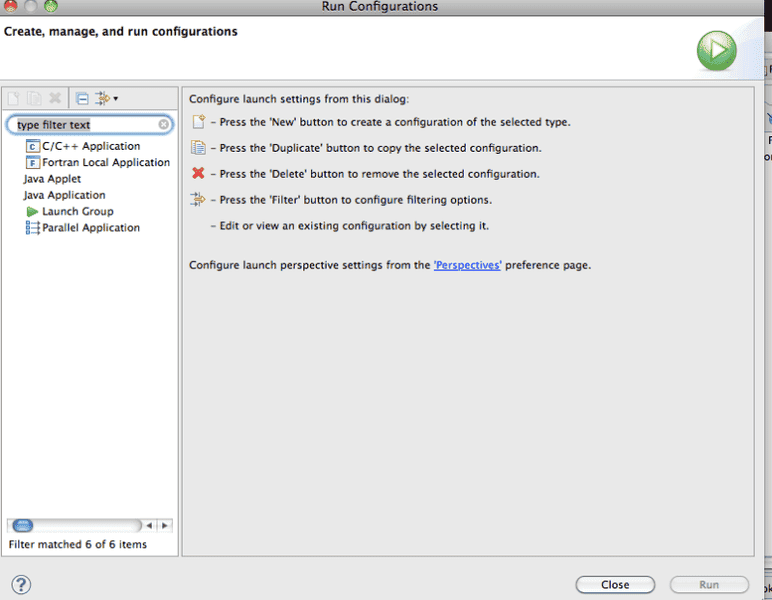Click the New launch configuration icon
Viewport: 772px width, 600px height.
pyautogui.click(x=14, y=98)
